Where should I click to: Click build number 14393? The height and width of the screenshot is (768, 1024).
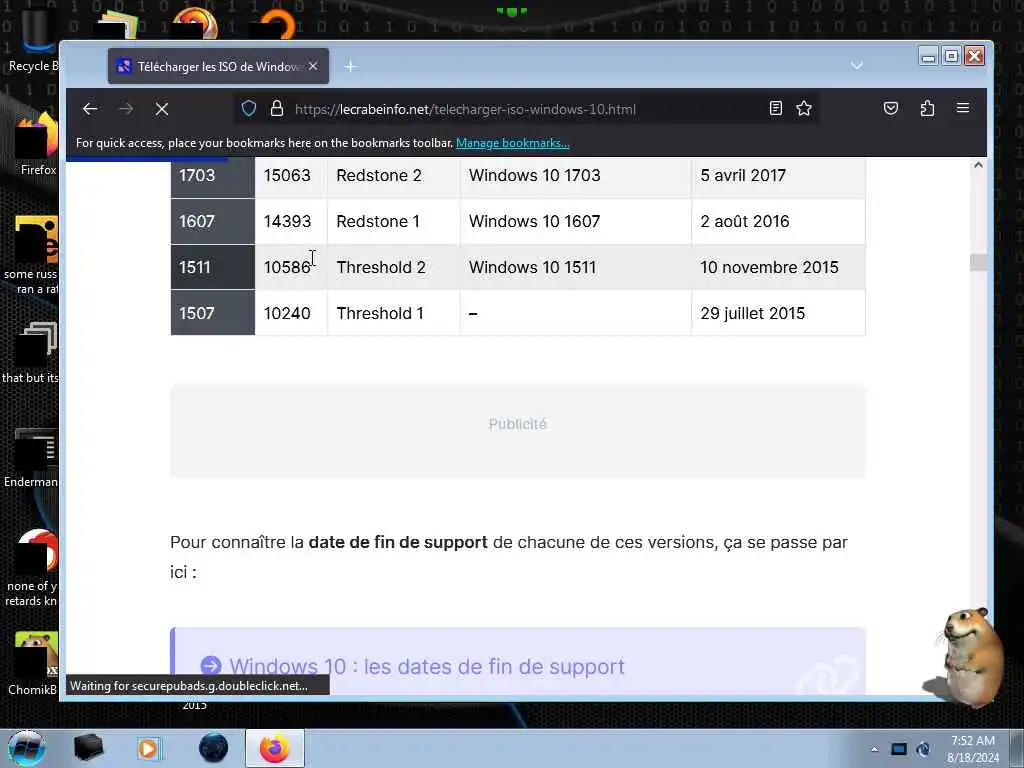[287, 221]
